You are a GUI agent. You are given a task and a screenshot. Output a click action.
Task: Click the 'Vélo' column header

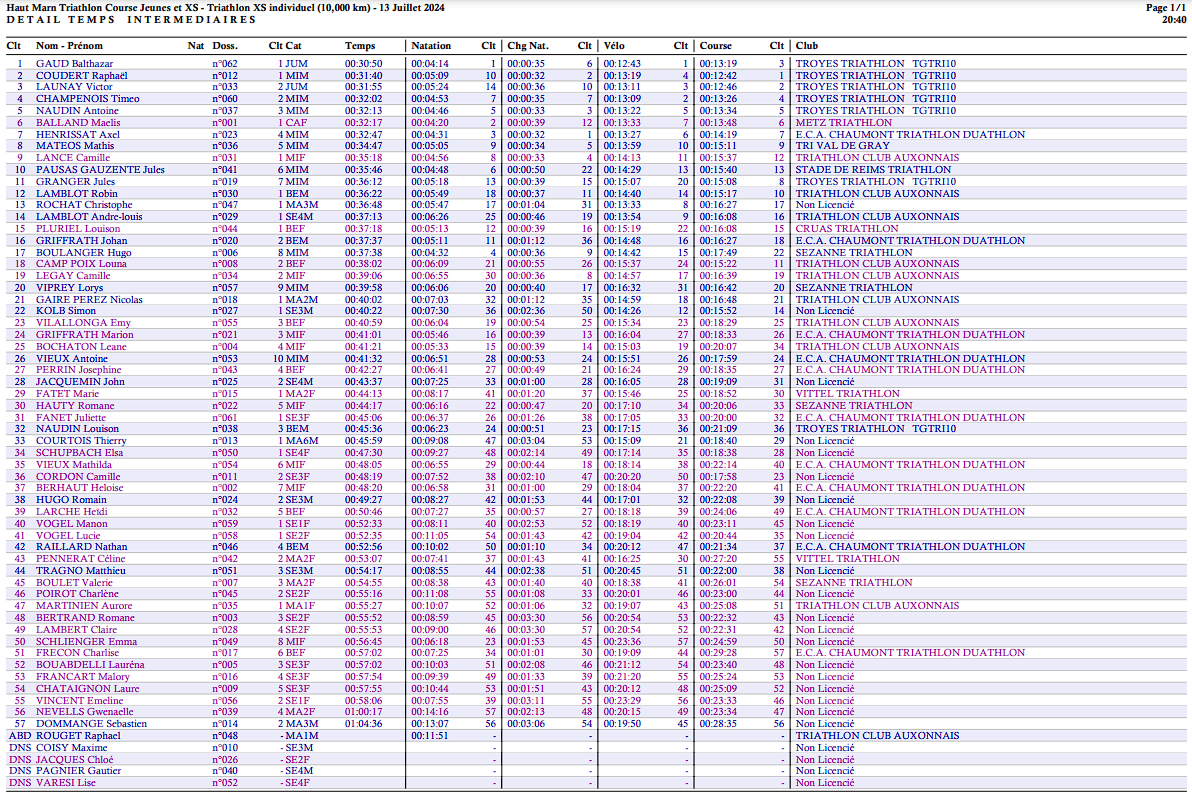click(x=614, y=46)
